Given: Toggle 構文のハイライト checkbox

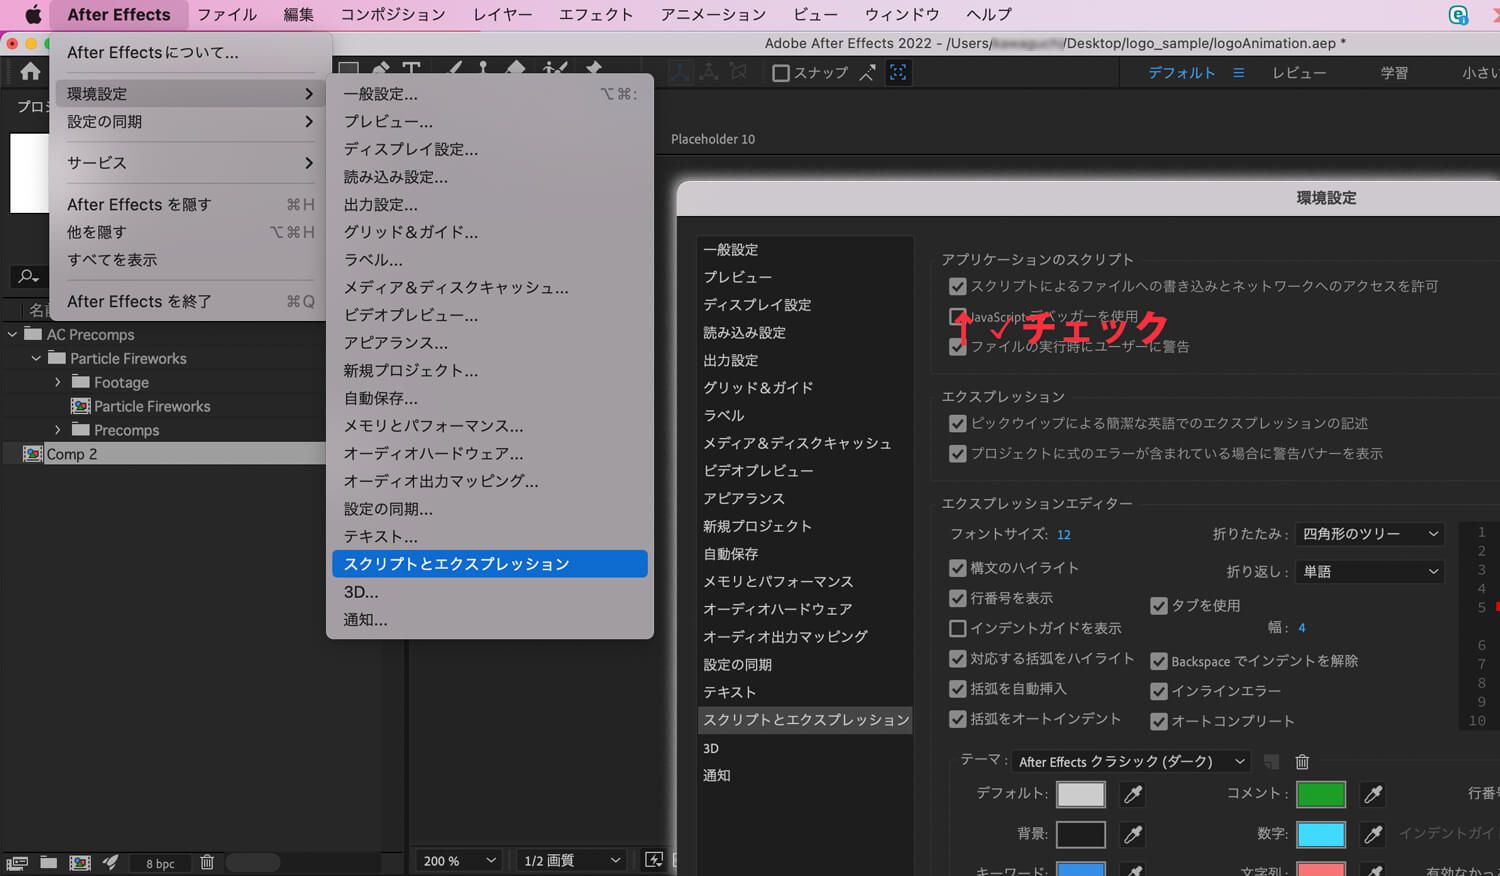Looking at the screenshot, I should [x=958, y=568].
